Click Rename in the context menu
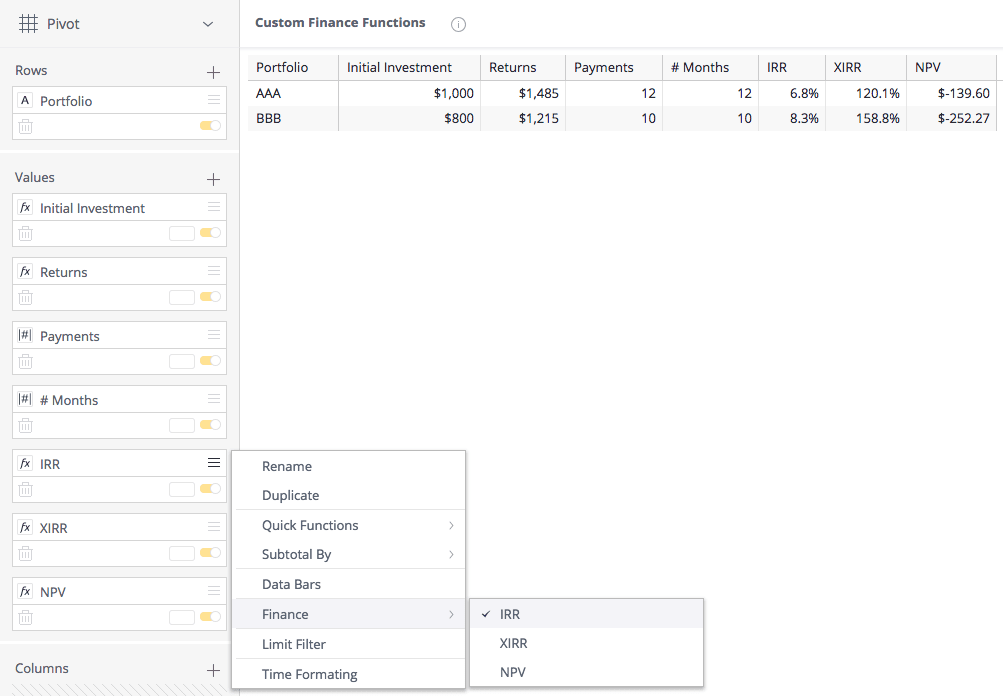 click(350, 466)
